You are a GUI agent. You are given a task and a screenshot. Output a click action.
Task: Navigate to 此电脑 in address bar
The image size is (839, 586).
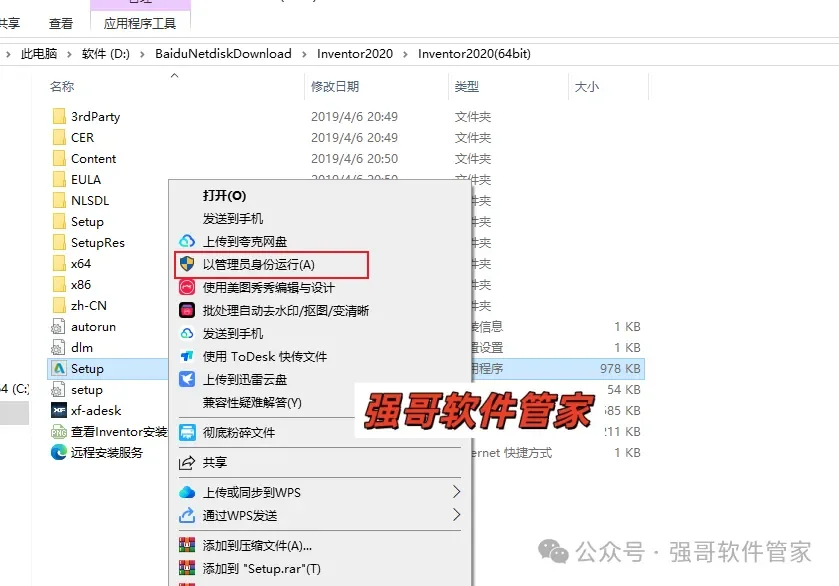tap(39, 54)
